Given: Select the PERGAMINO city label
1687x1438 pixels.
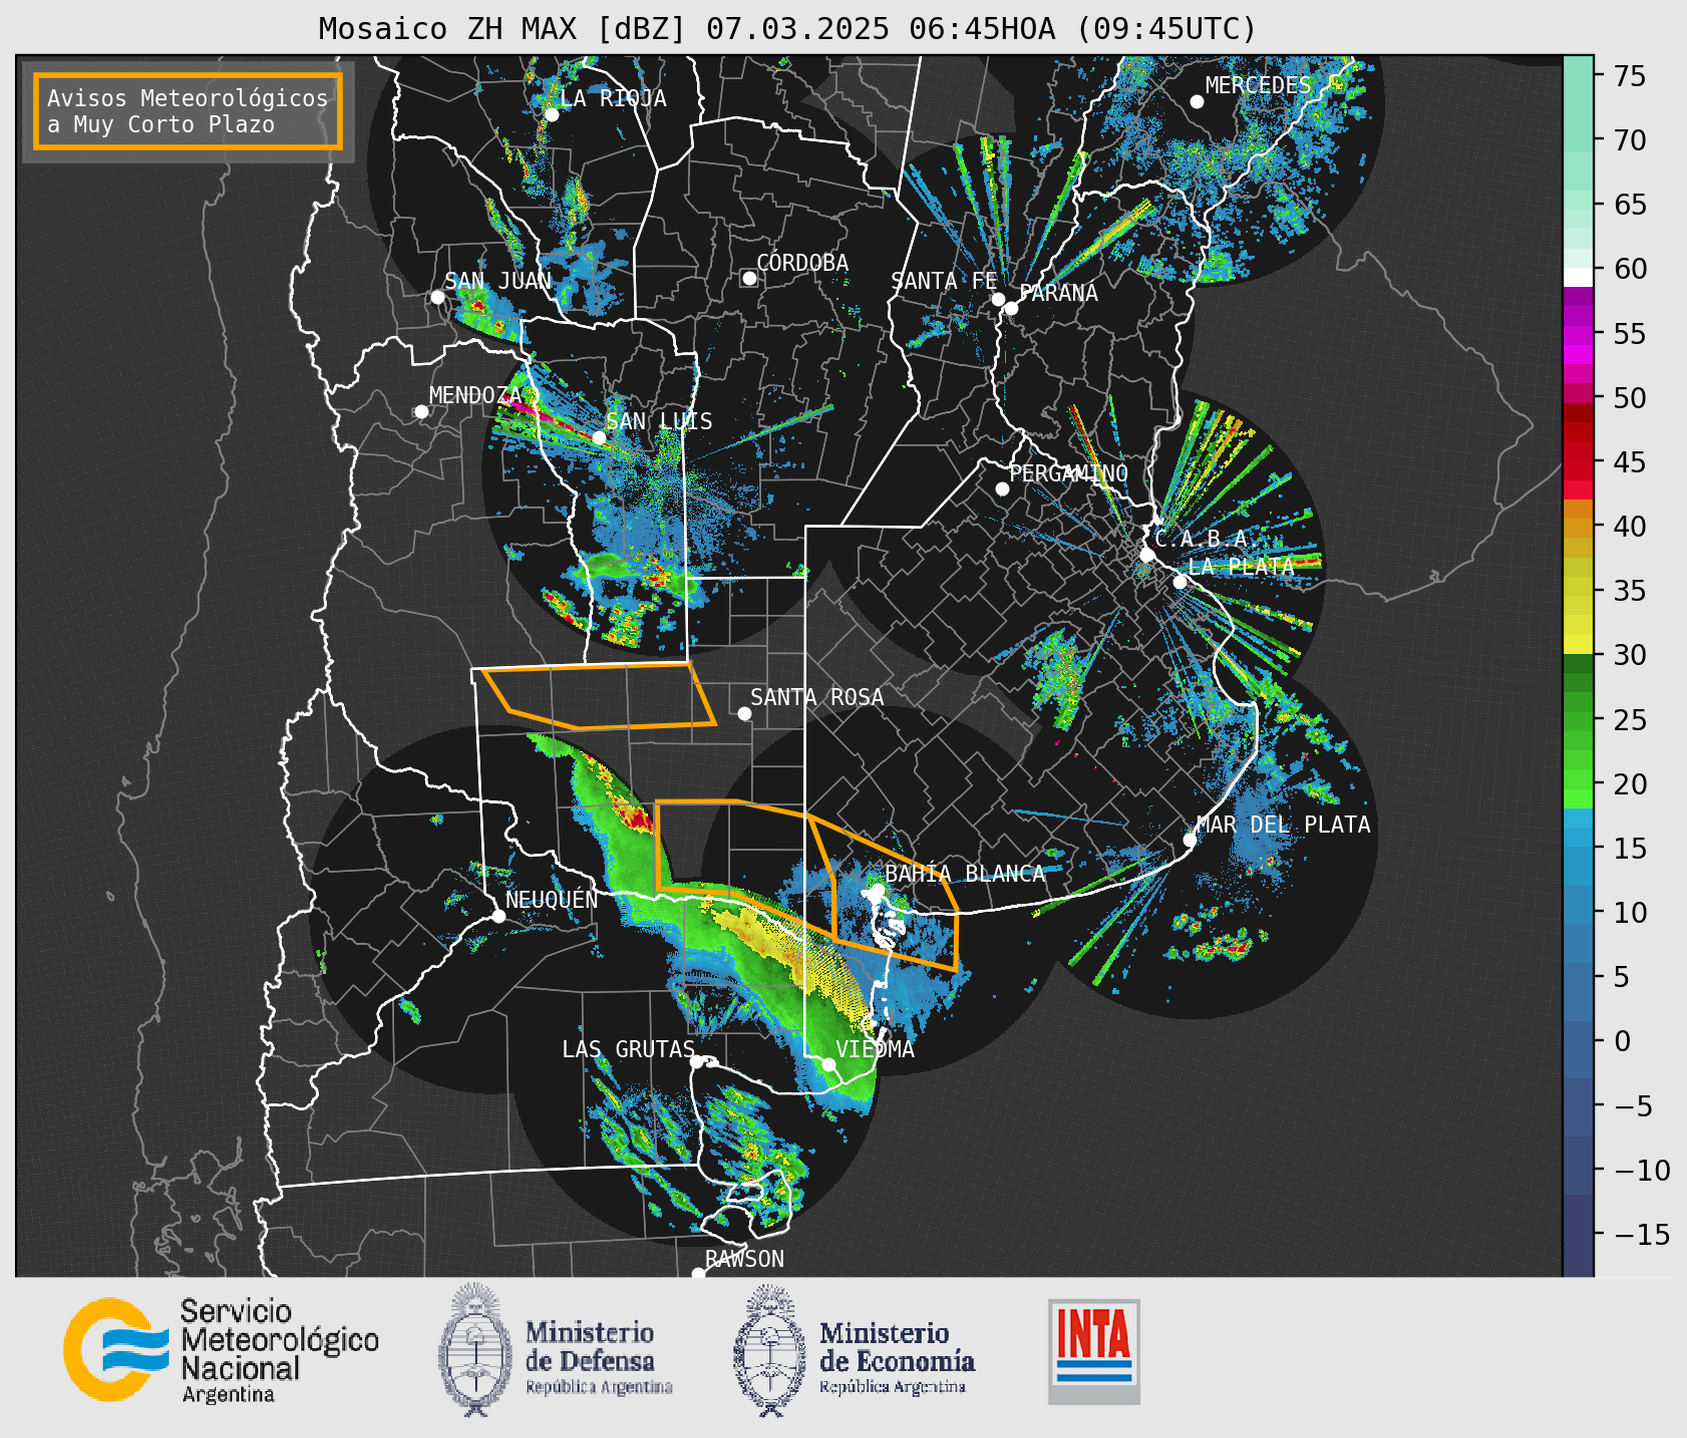Looking at the screenshot, I should coord(1069,473).
